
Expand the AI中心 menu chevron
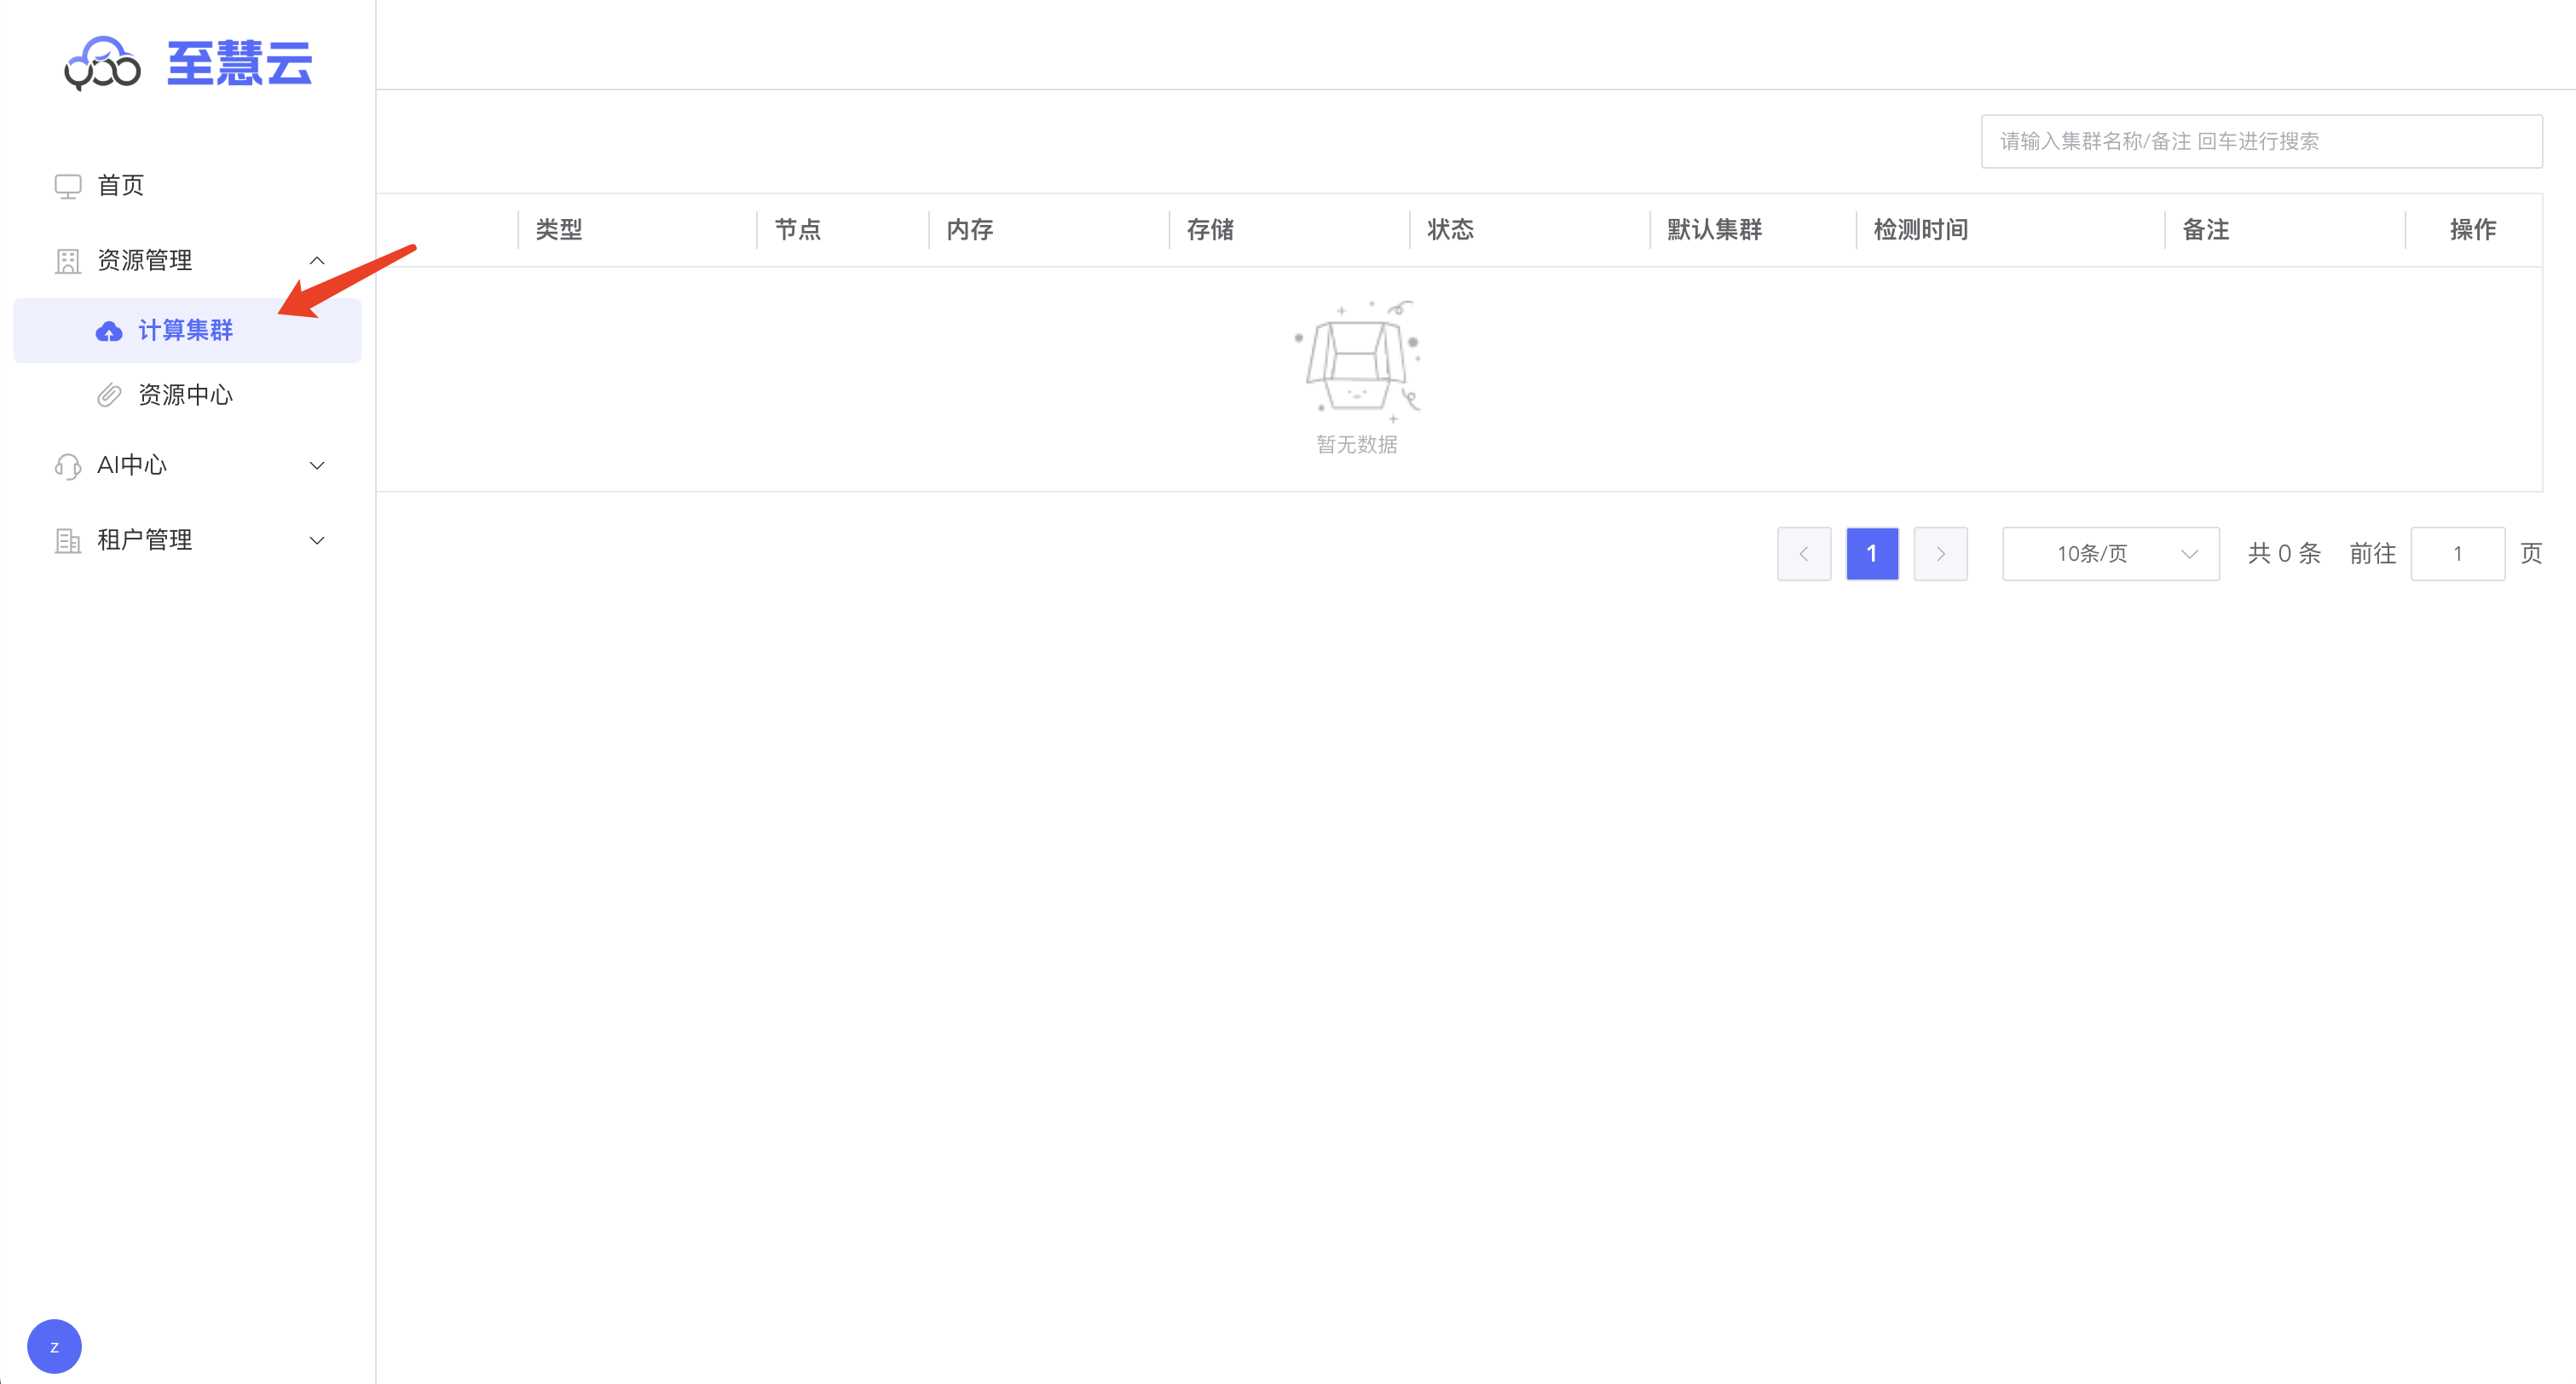pos(317,466)
